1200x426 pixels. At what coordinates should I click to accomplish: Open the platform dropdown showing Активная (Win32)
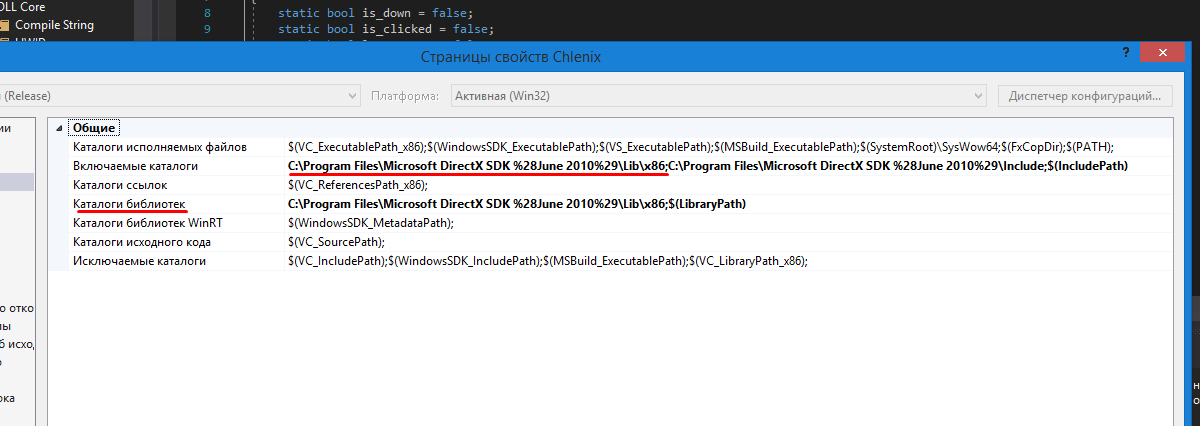point(718,96)
